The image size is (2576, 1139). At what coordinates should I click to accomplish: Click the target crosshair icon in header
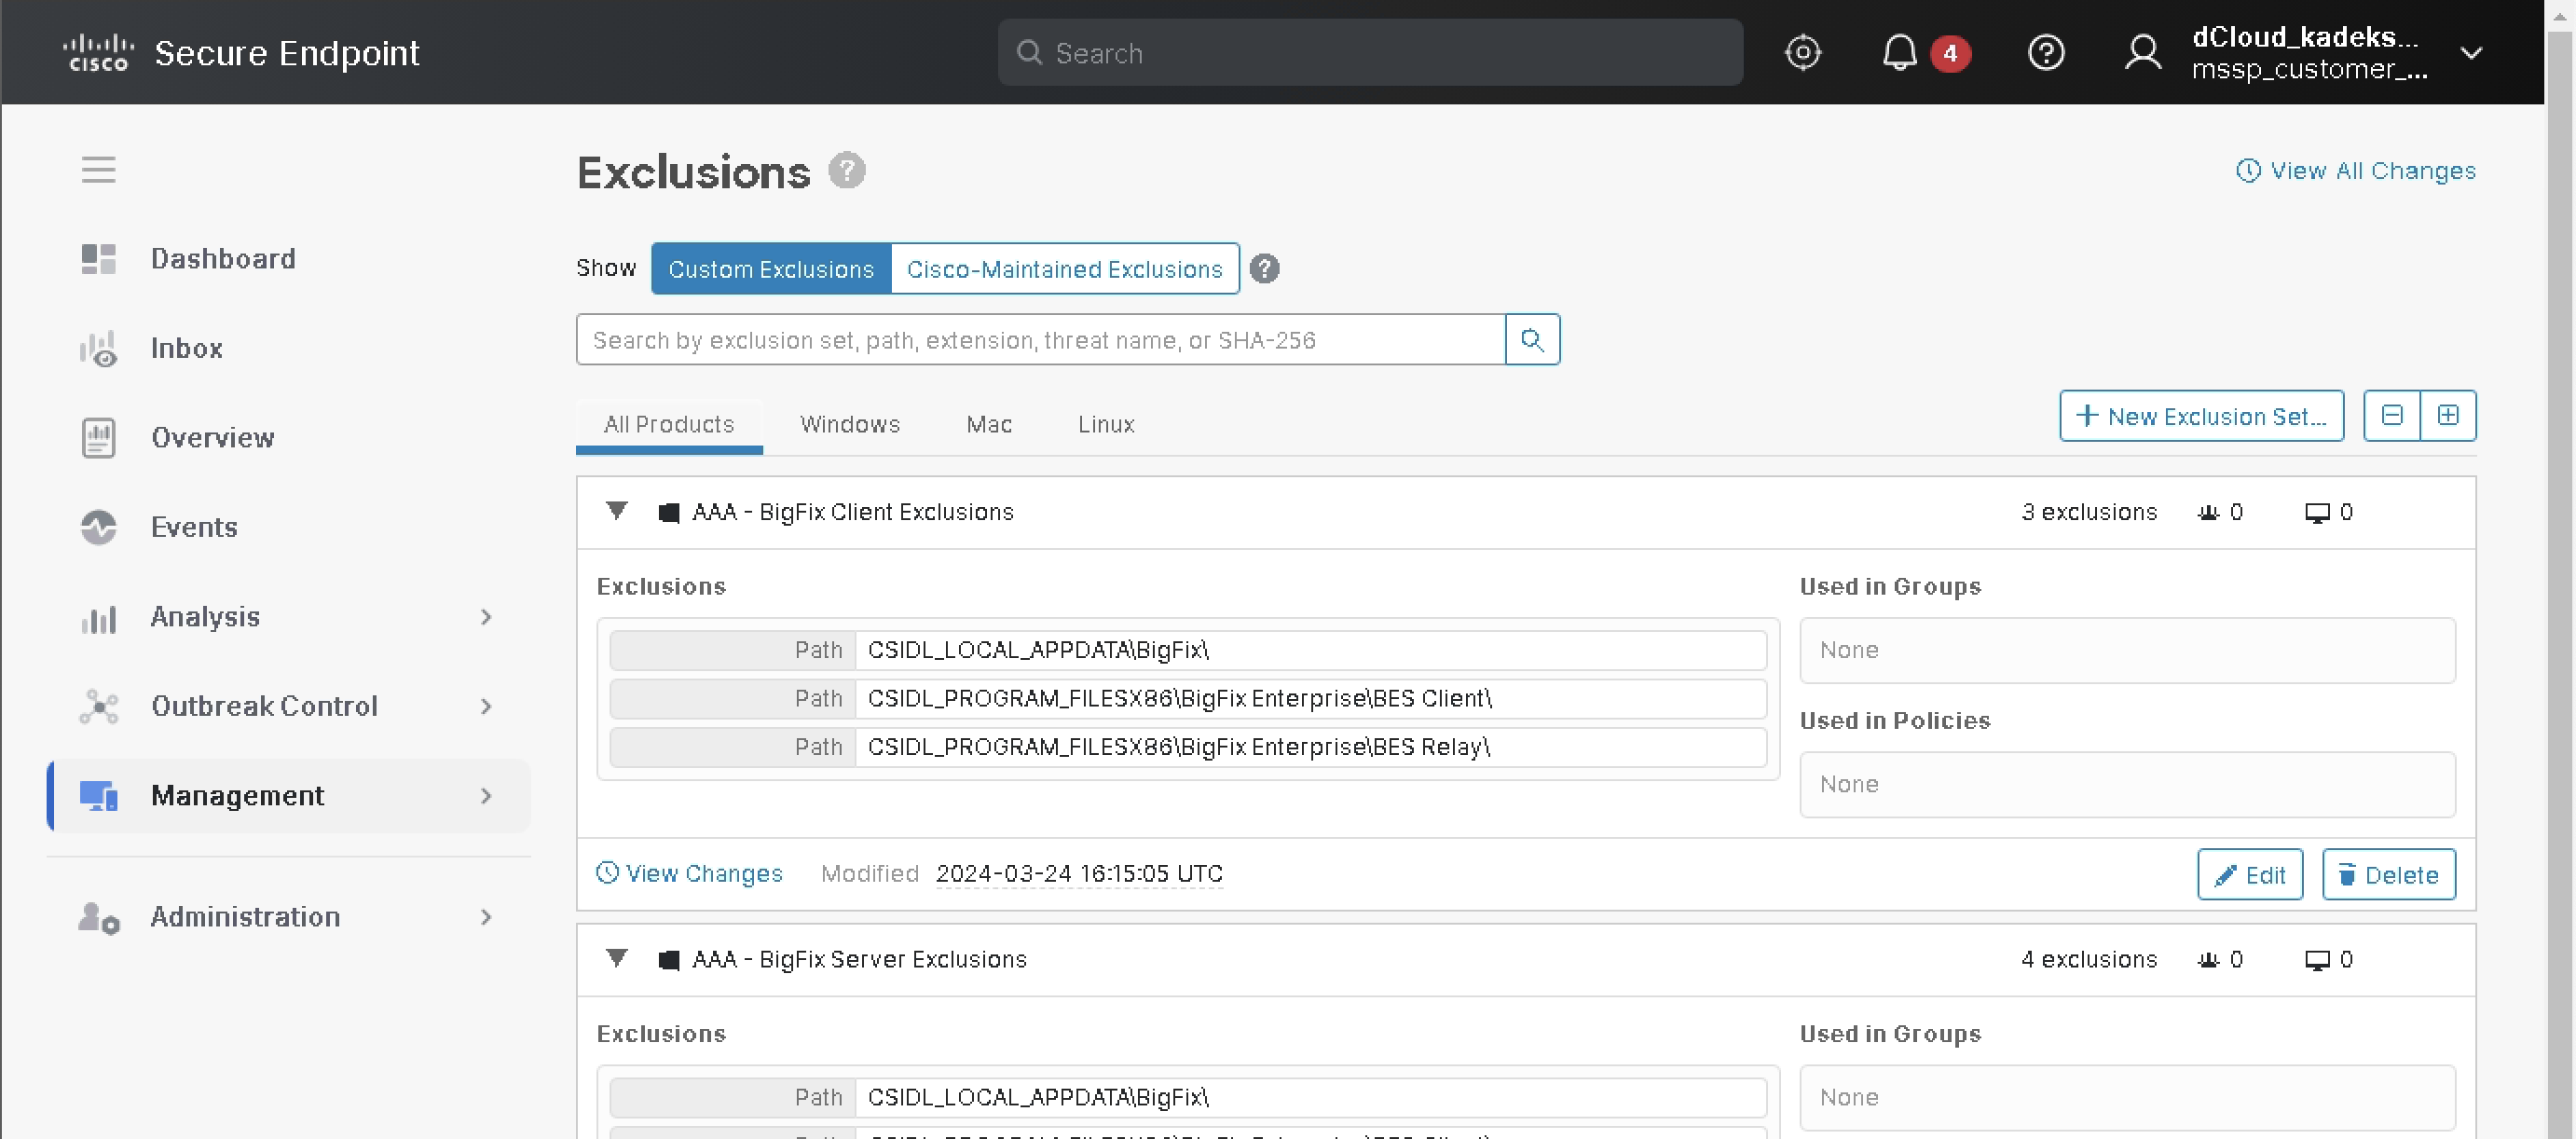tap(1802, 52)
